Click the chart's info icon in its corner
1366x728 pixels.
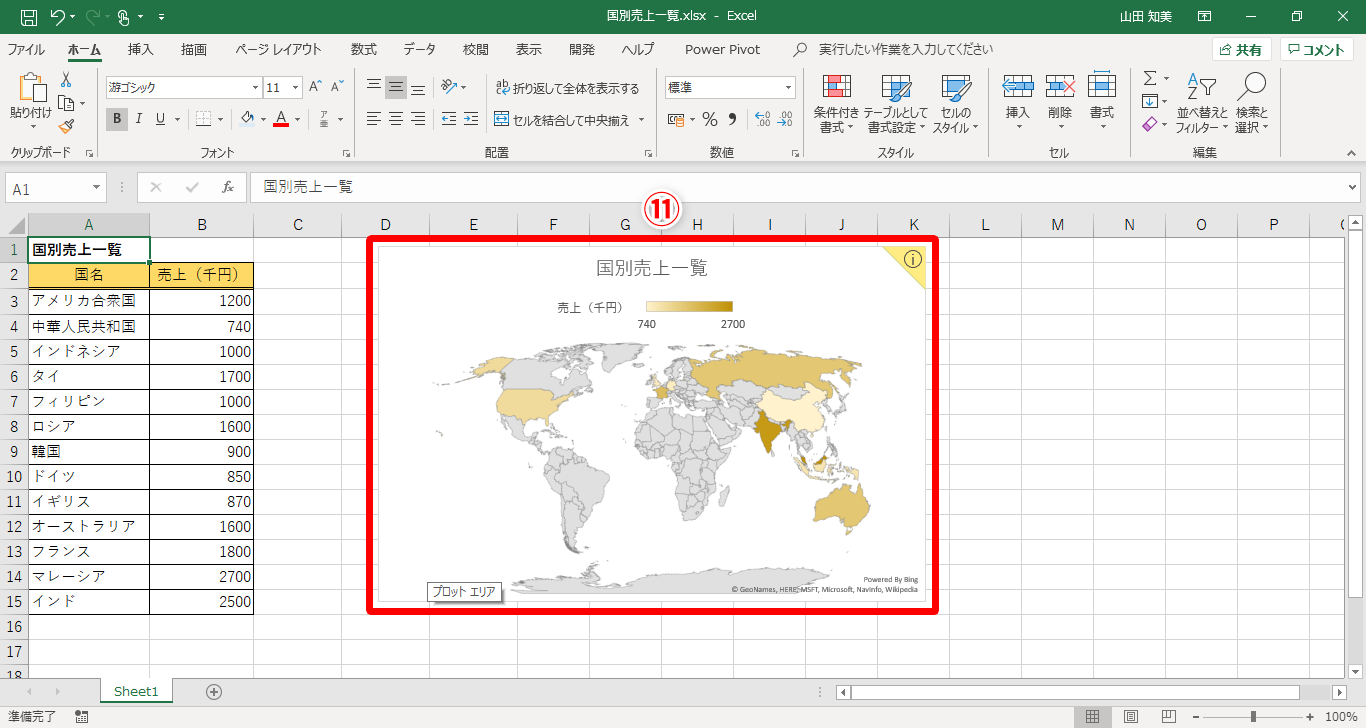912,259
